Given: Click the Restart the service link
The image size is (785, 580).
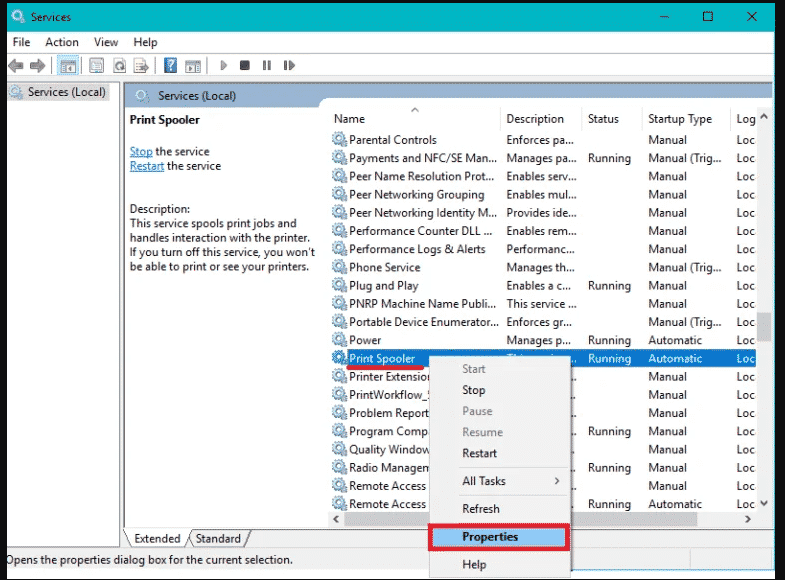Looking at the screenshot, I should coord(147,166).
